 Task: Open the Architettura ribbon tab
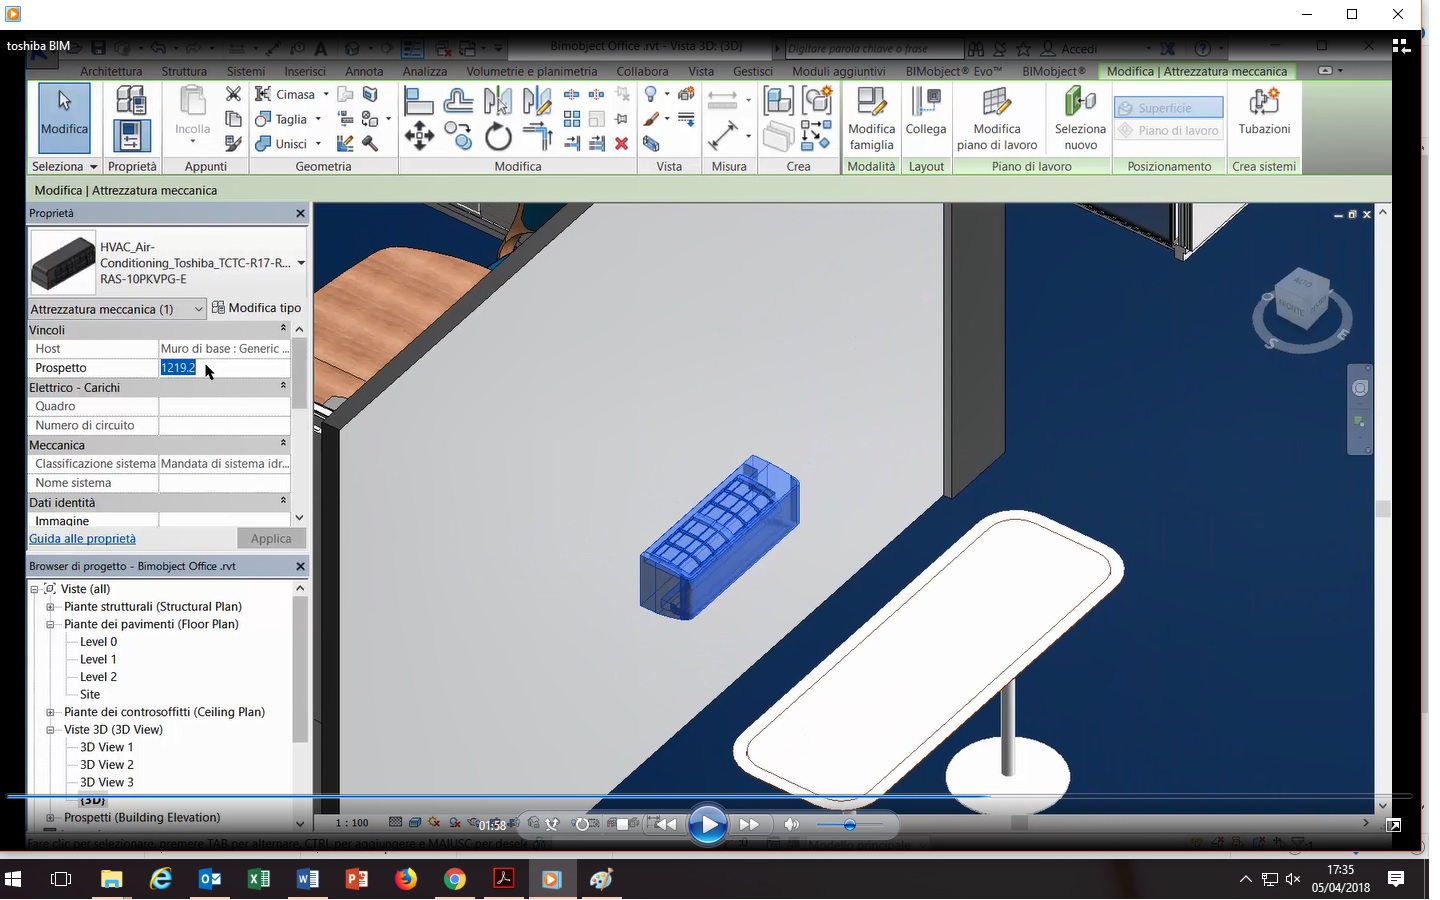111,72
